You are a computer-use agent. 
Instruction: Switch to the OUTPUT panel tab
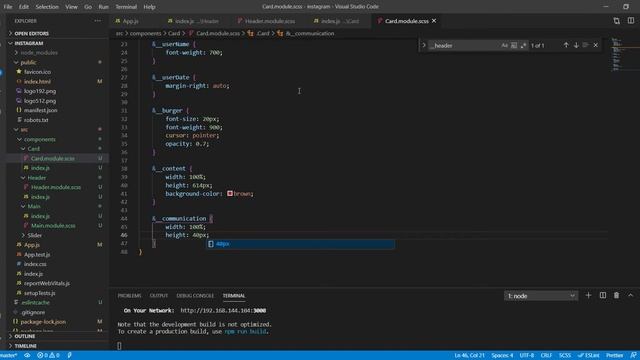pyautogui.click(x=159, y=296)
